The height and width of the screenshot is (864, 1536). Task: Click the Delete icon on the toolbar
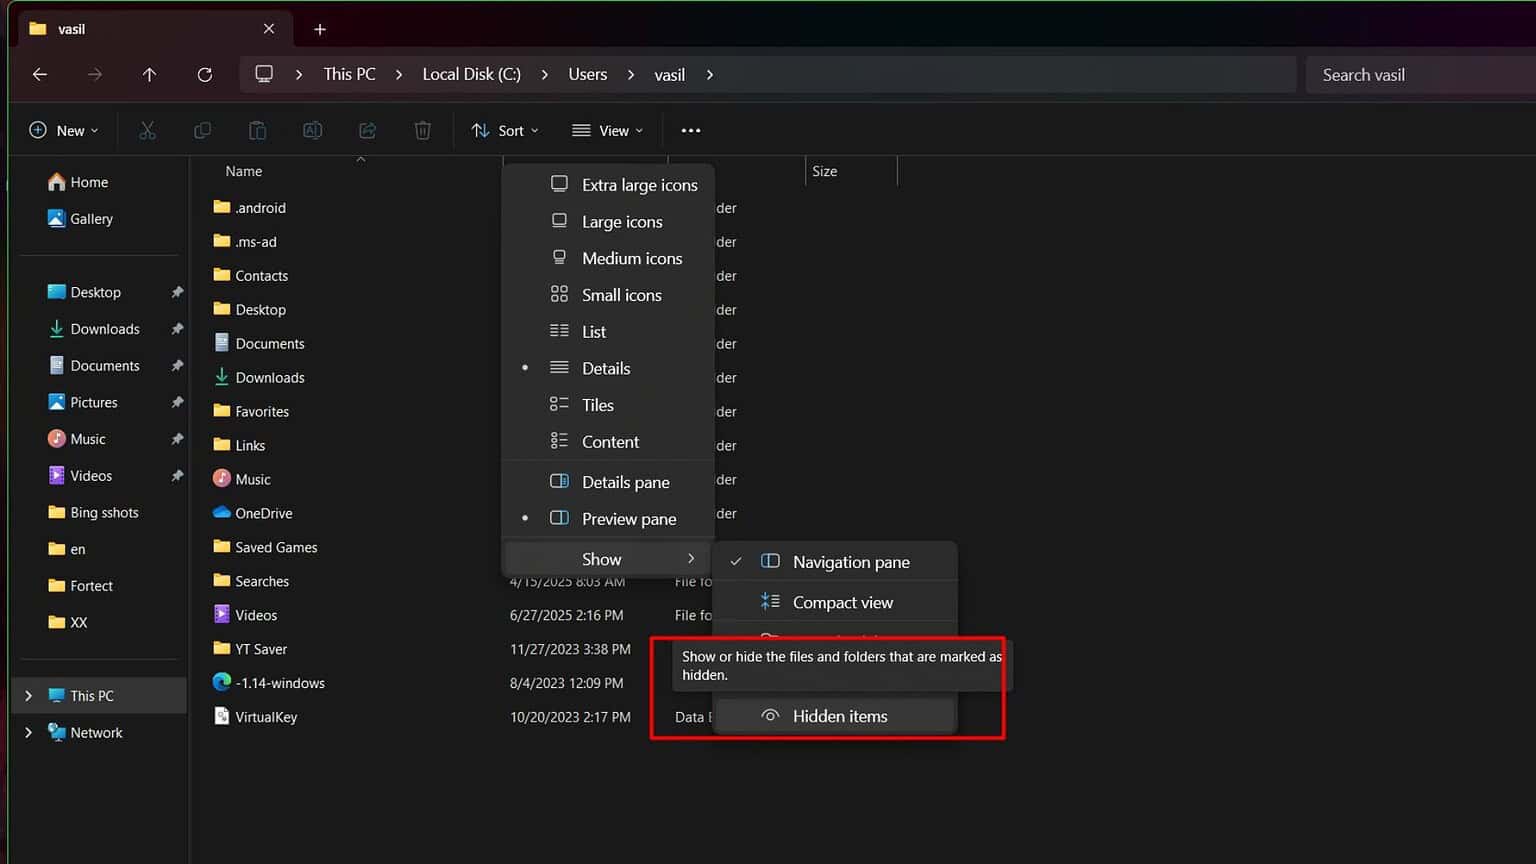(422, 130)
